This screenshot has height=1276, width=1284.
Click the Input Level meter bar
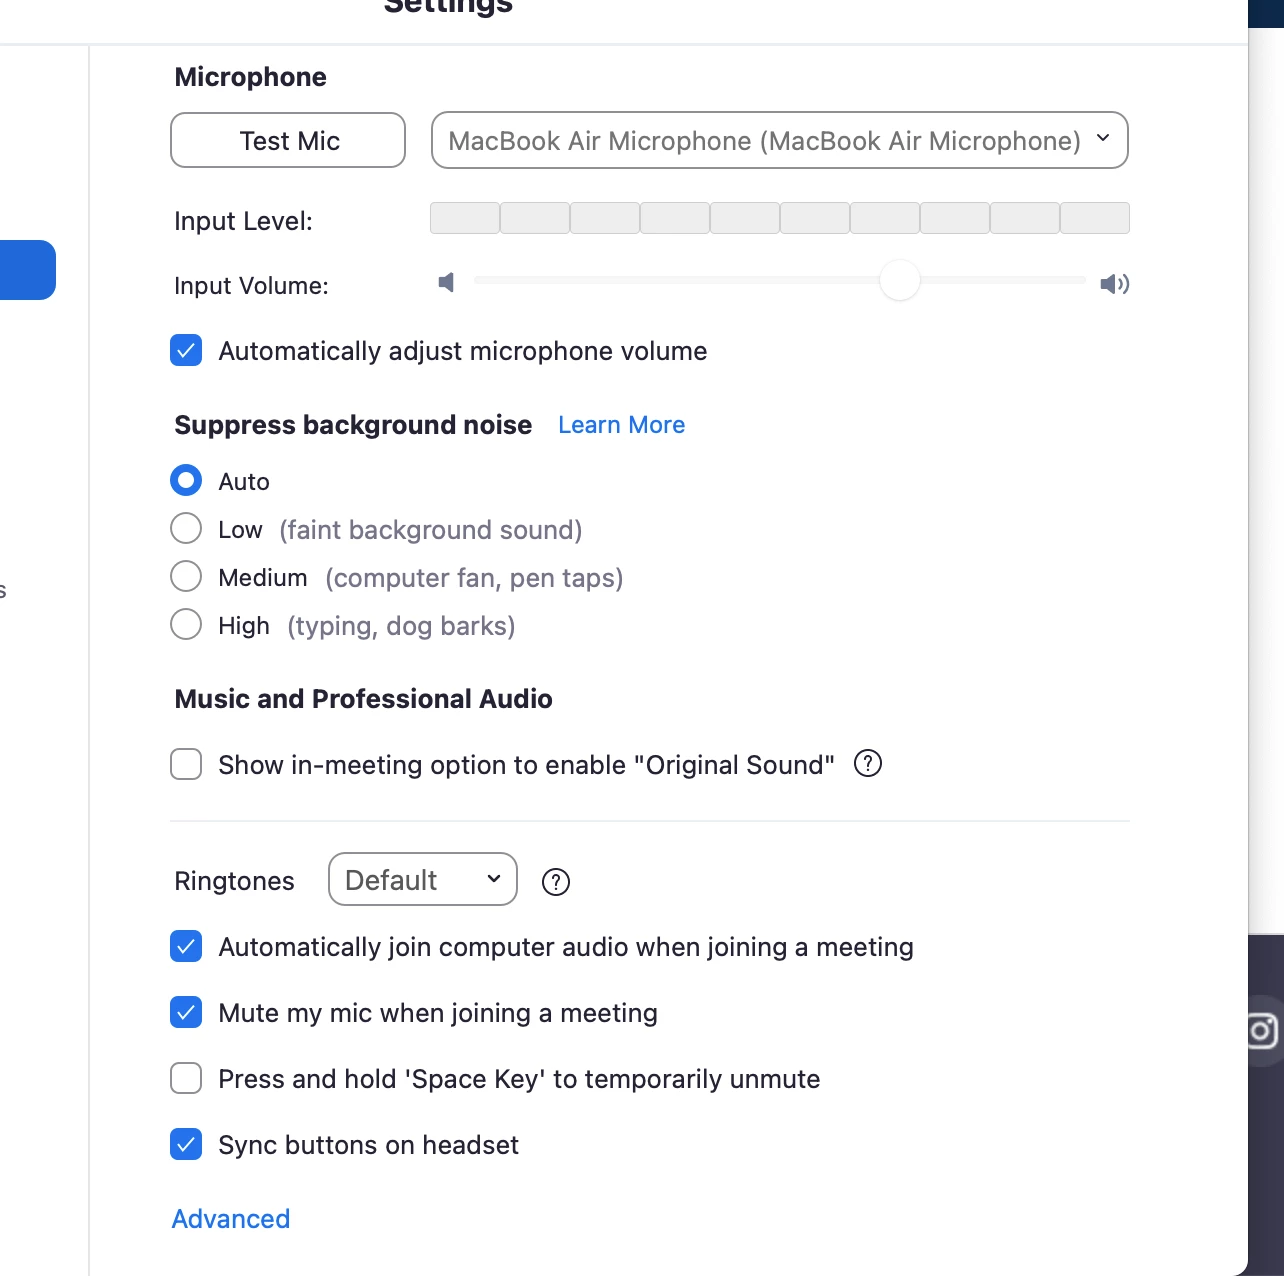[x=779, y=218]
